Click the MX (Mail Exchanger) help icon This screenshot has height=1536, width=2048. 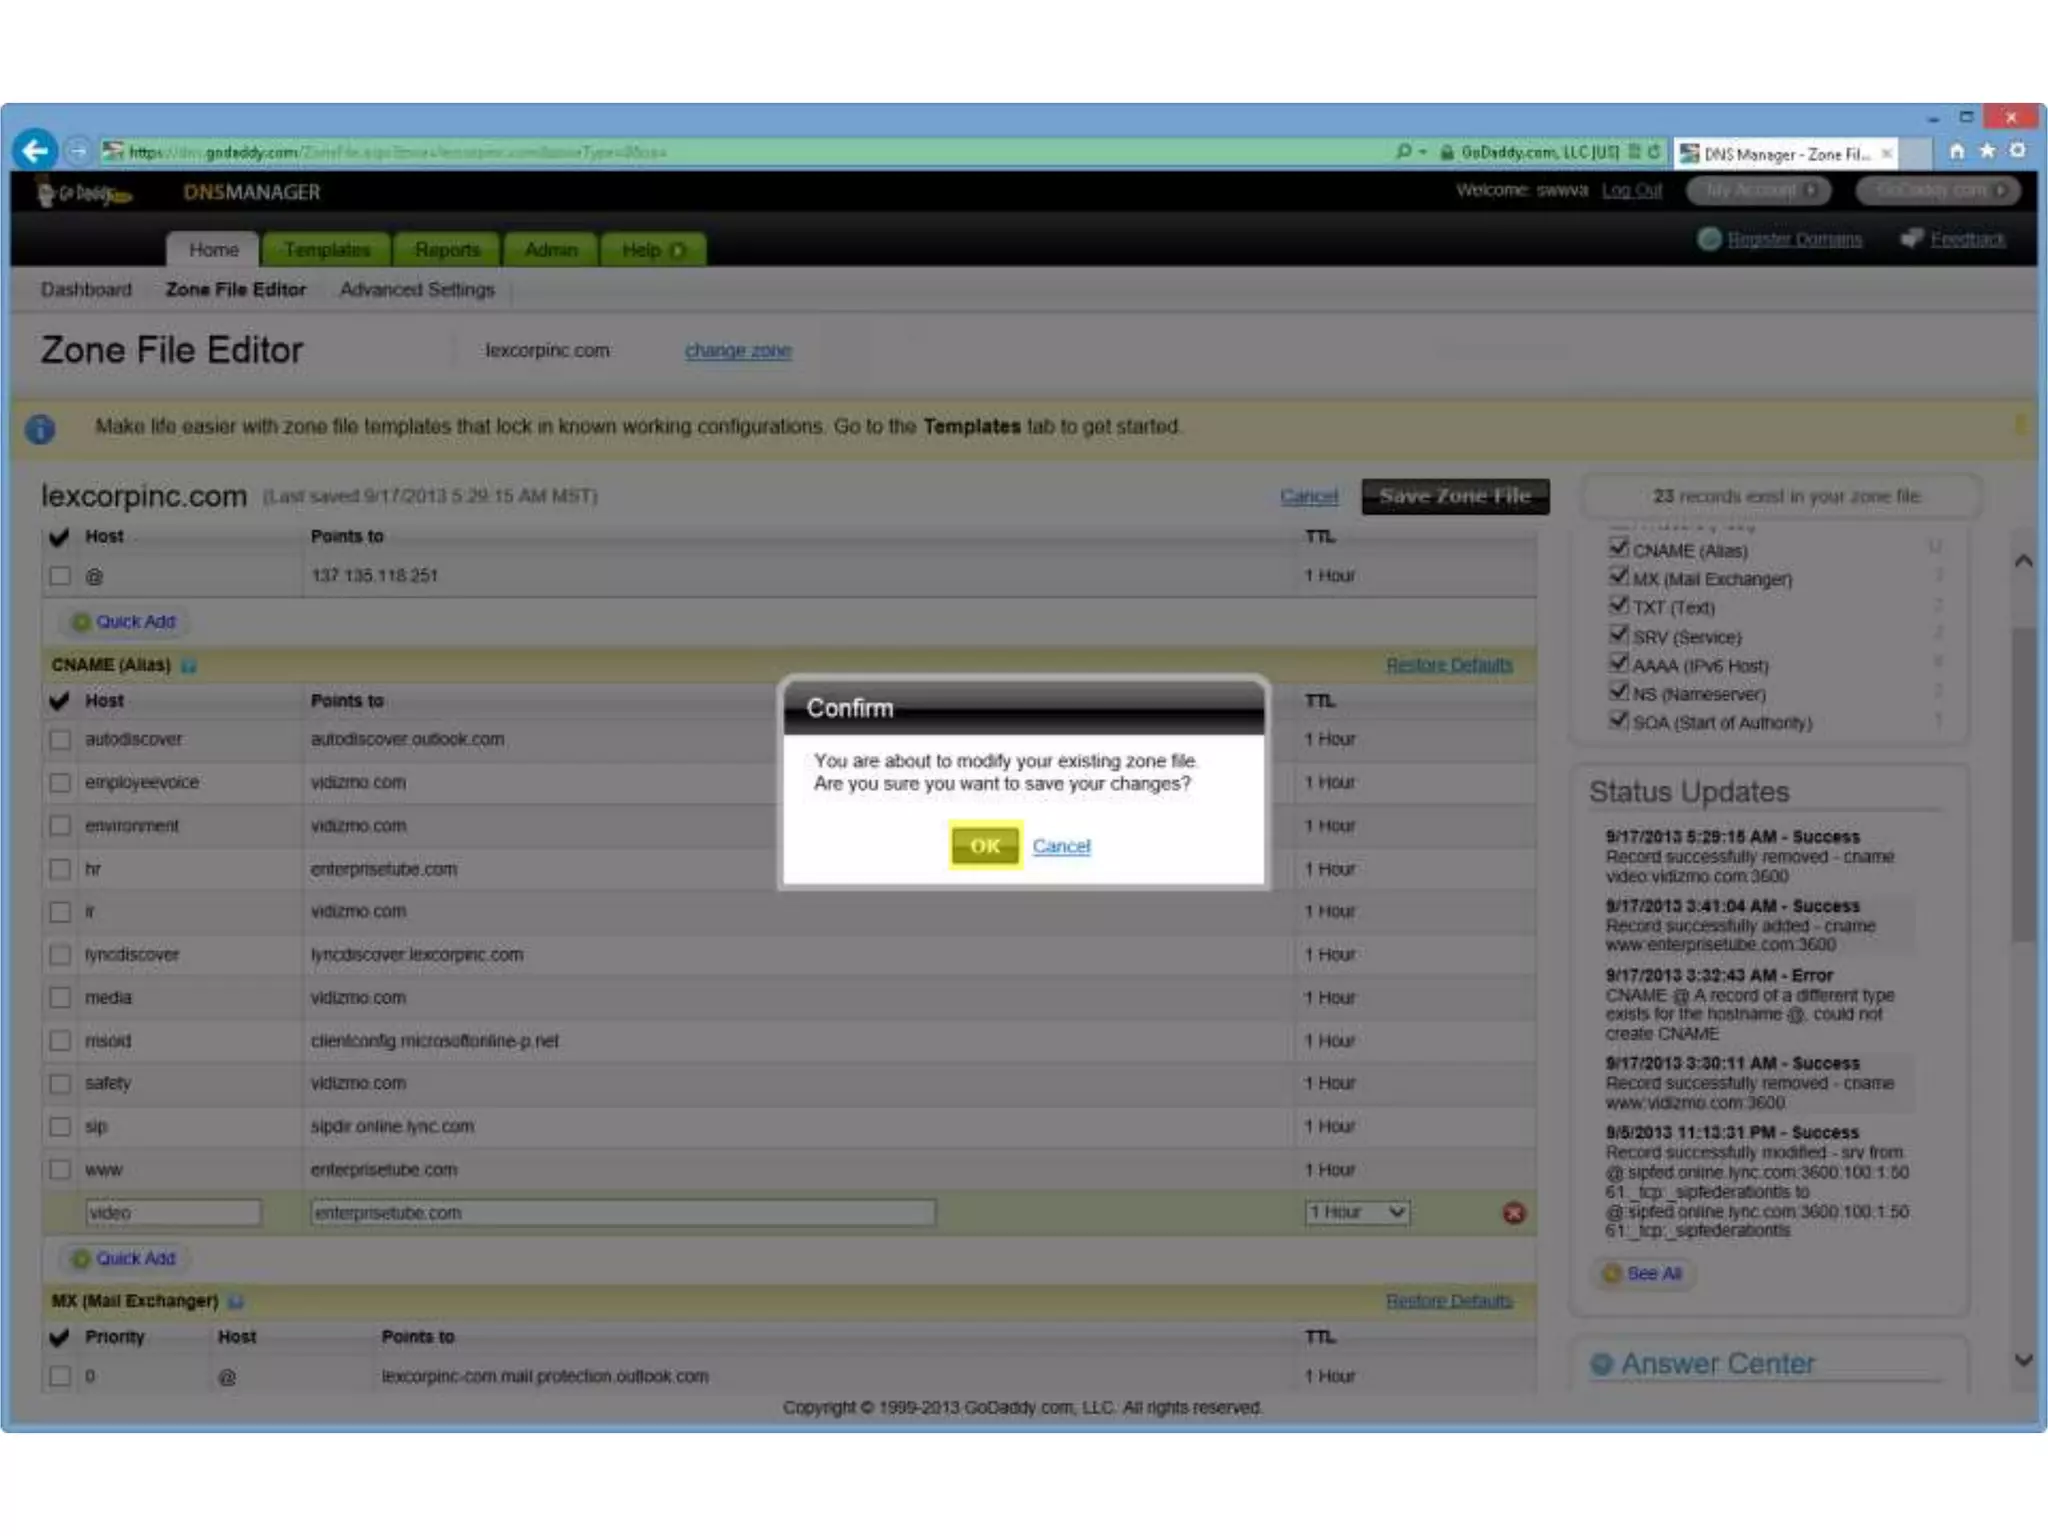[x=236, y=1302]
